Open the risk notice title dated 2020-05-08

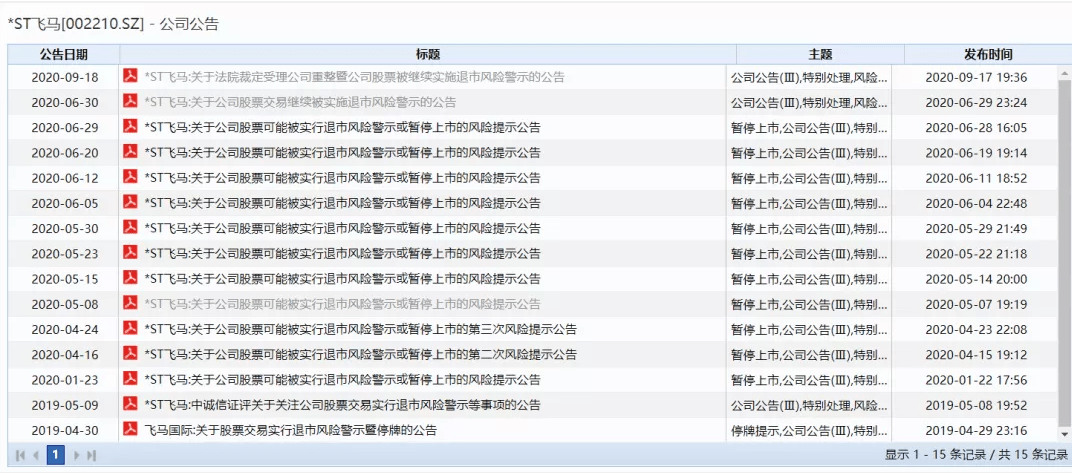coord(343,305)
